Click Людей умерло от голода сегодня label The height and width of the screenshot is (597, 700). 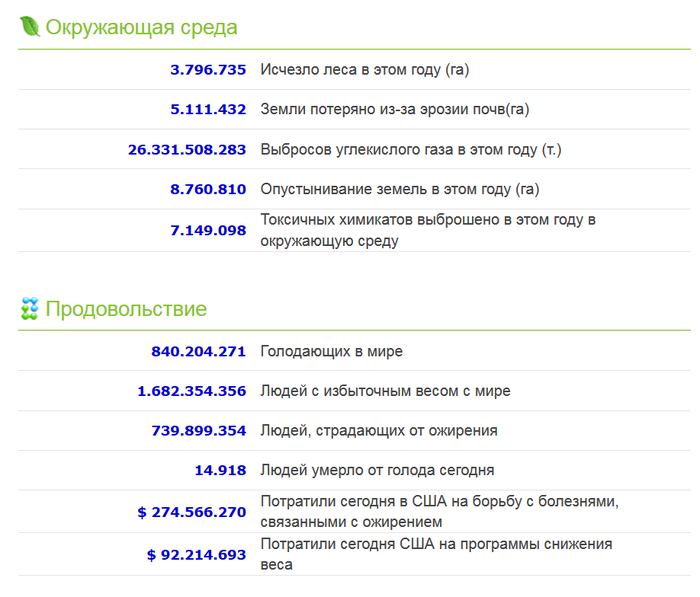[377, 470]
